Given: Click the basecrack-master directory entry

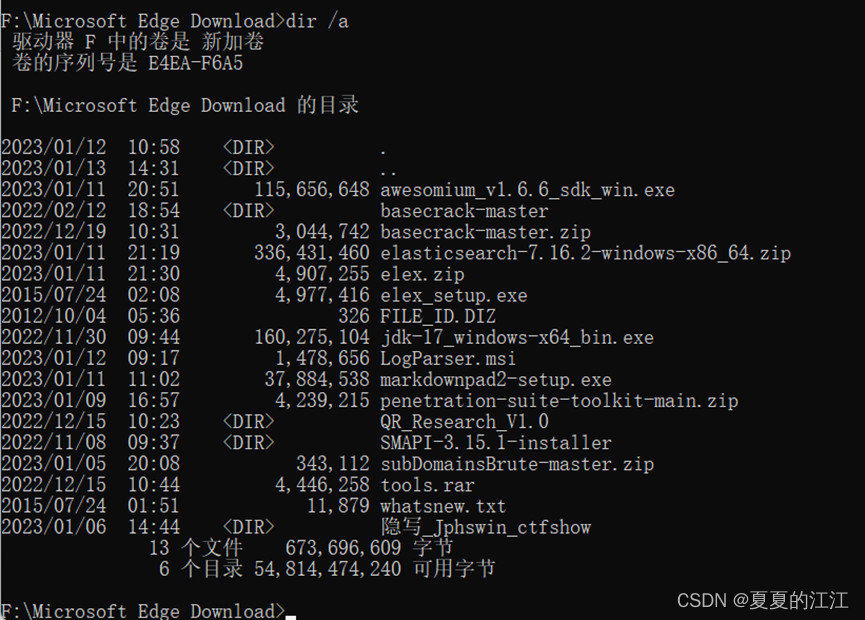Looking at the screenshot, I should [x=464, y=211].
